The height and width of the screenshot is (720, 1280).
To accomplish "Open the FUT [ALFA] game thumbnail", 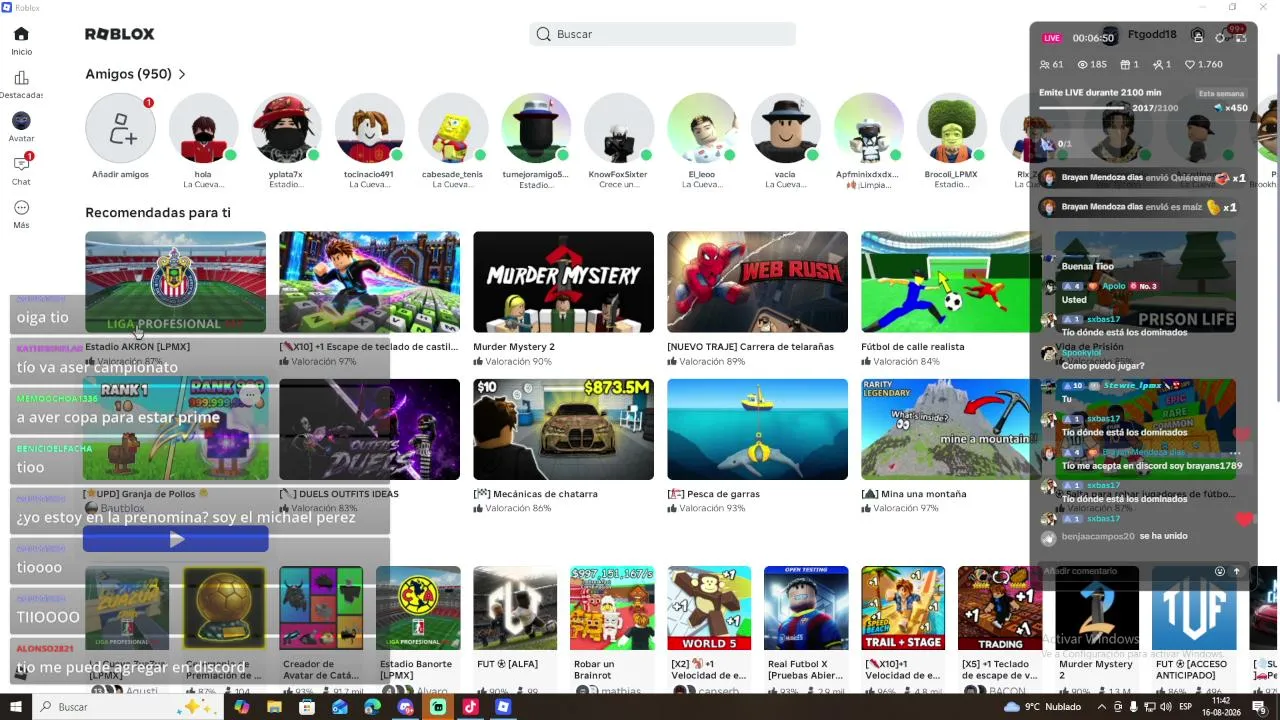I will click(x=515, y=608).
